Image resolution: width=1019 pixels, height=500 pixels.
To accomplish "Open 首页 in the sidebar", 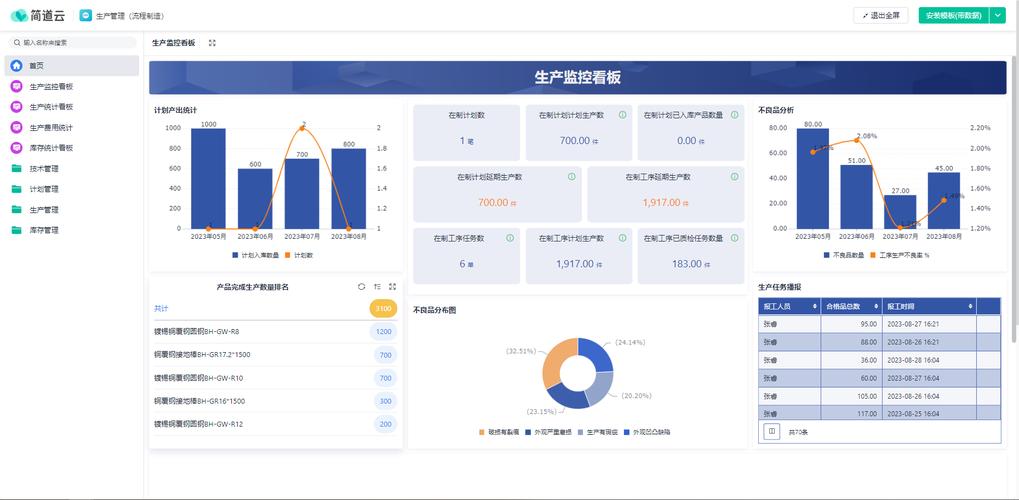I will (72, 66).
